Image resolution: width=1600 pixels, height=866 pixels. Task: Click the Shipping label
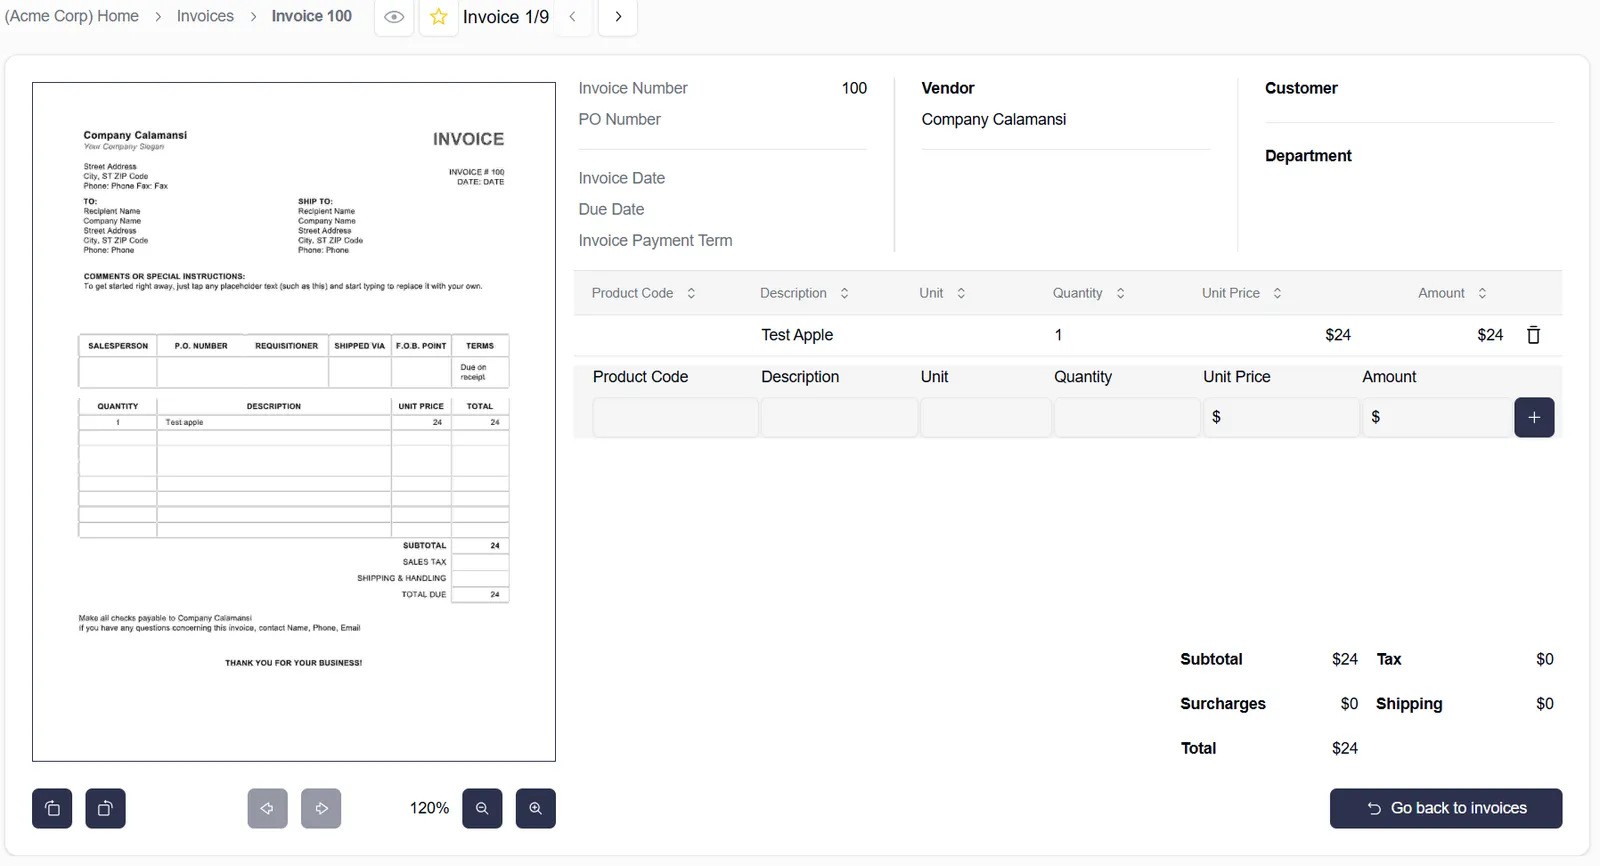[x=1409, y=704]
